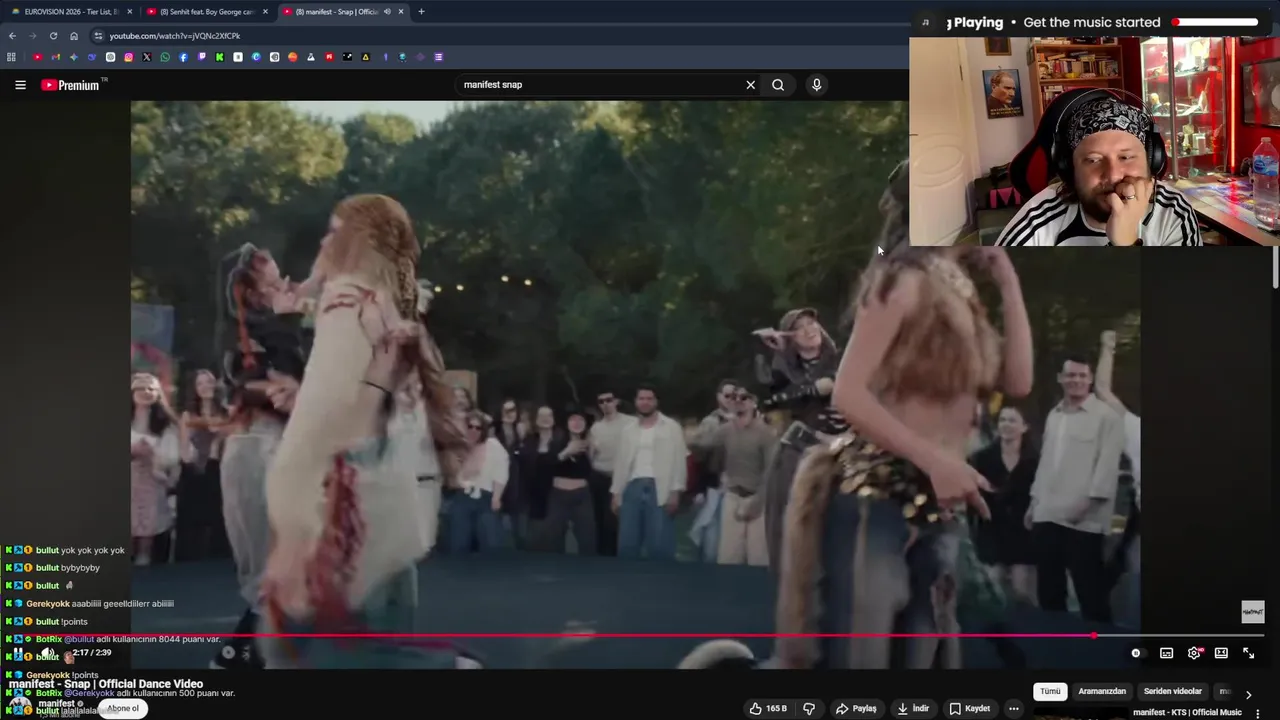Open the YouTube bookmark shortcut
1280x720 pixels.
pos(37,57)
